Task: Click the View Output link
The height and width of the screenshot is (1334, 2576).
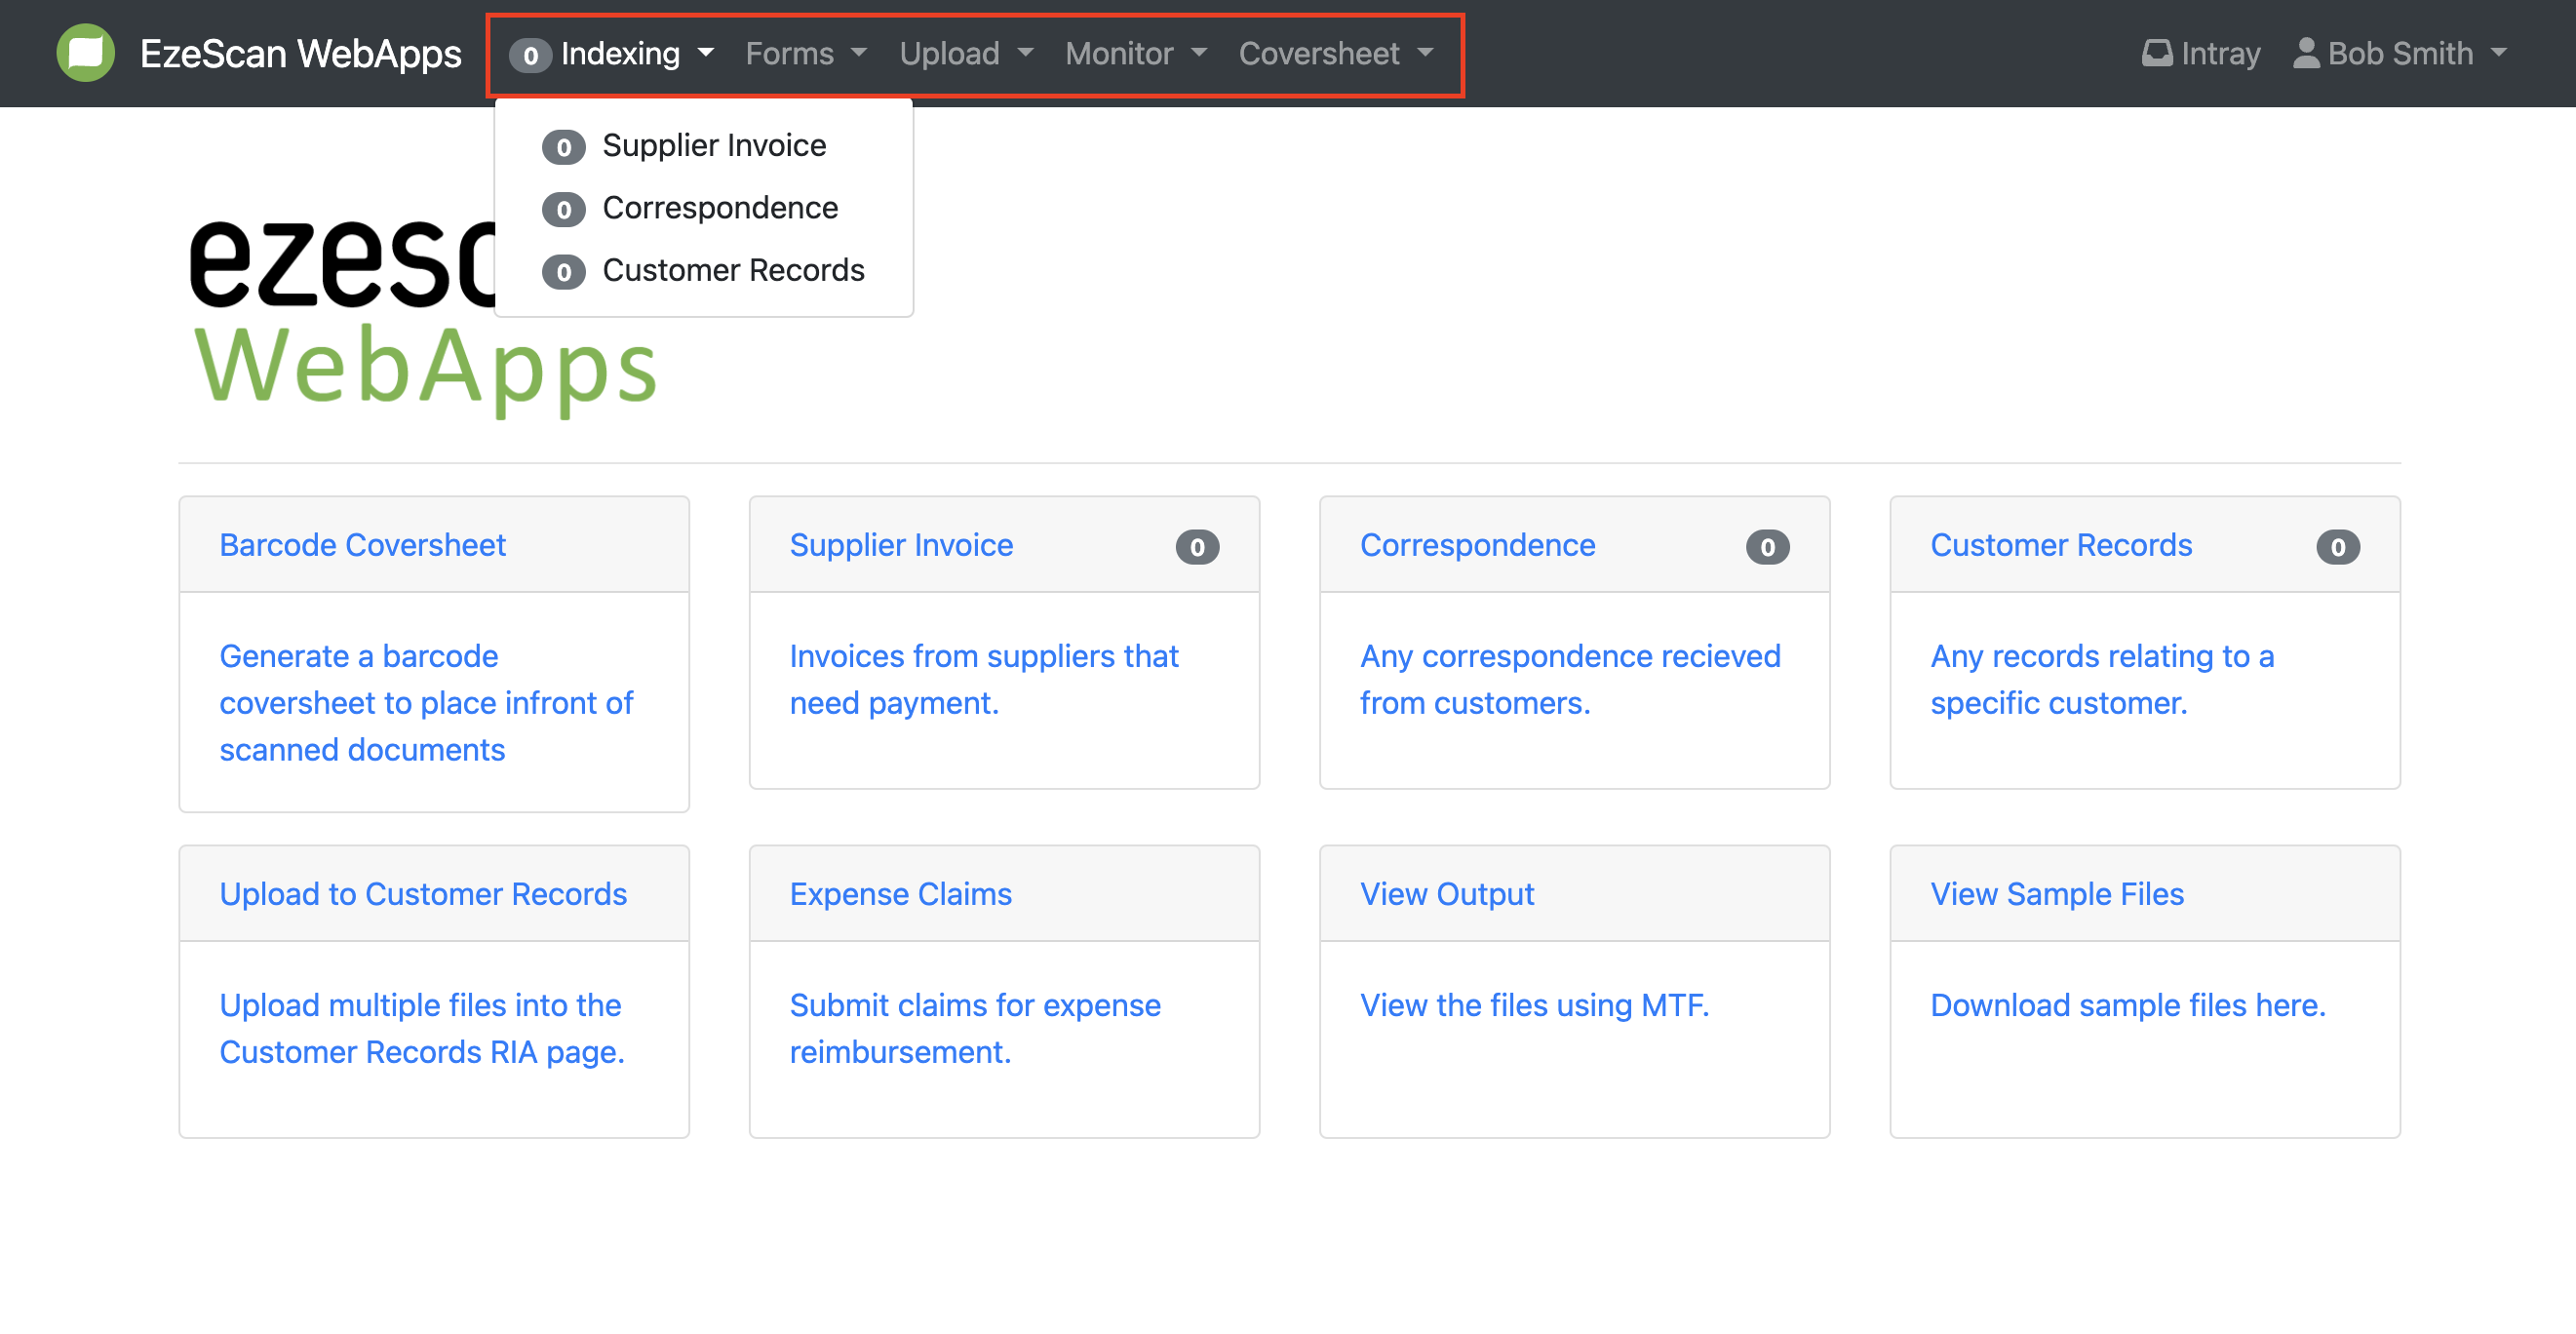Action: click(x=1446, y=894)
